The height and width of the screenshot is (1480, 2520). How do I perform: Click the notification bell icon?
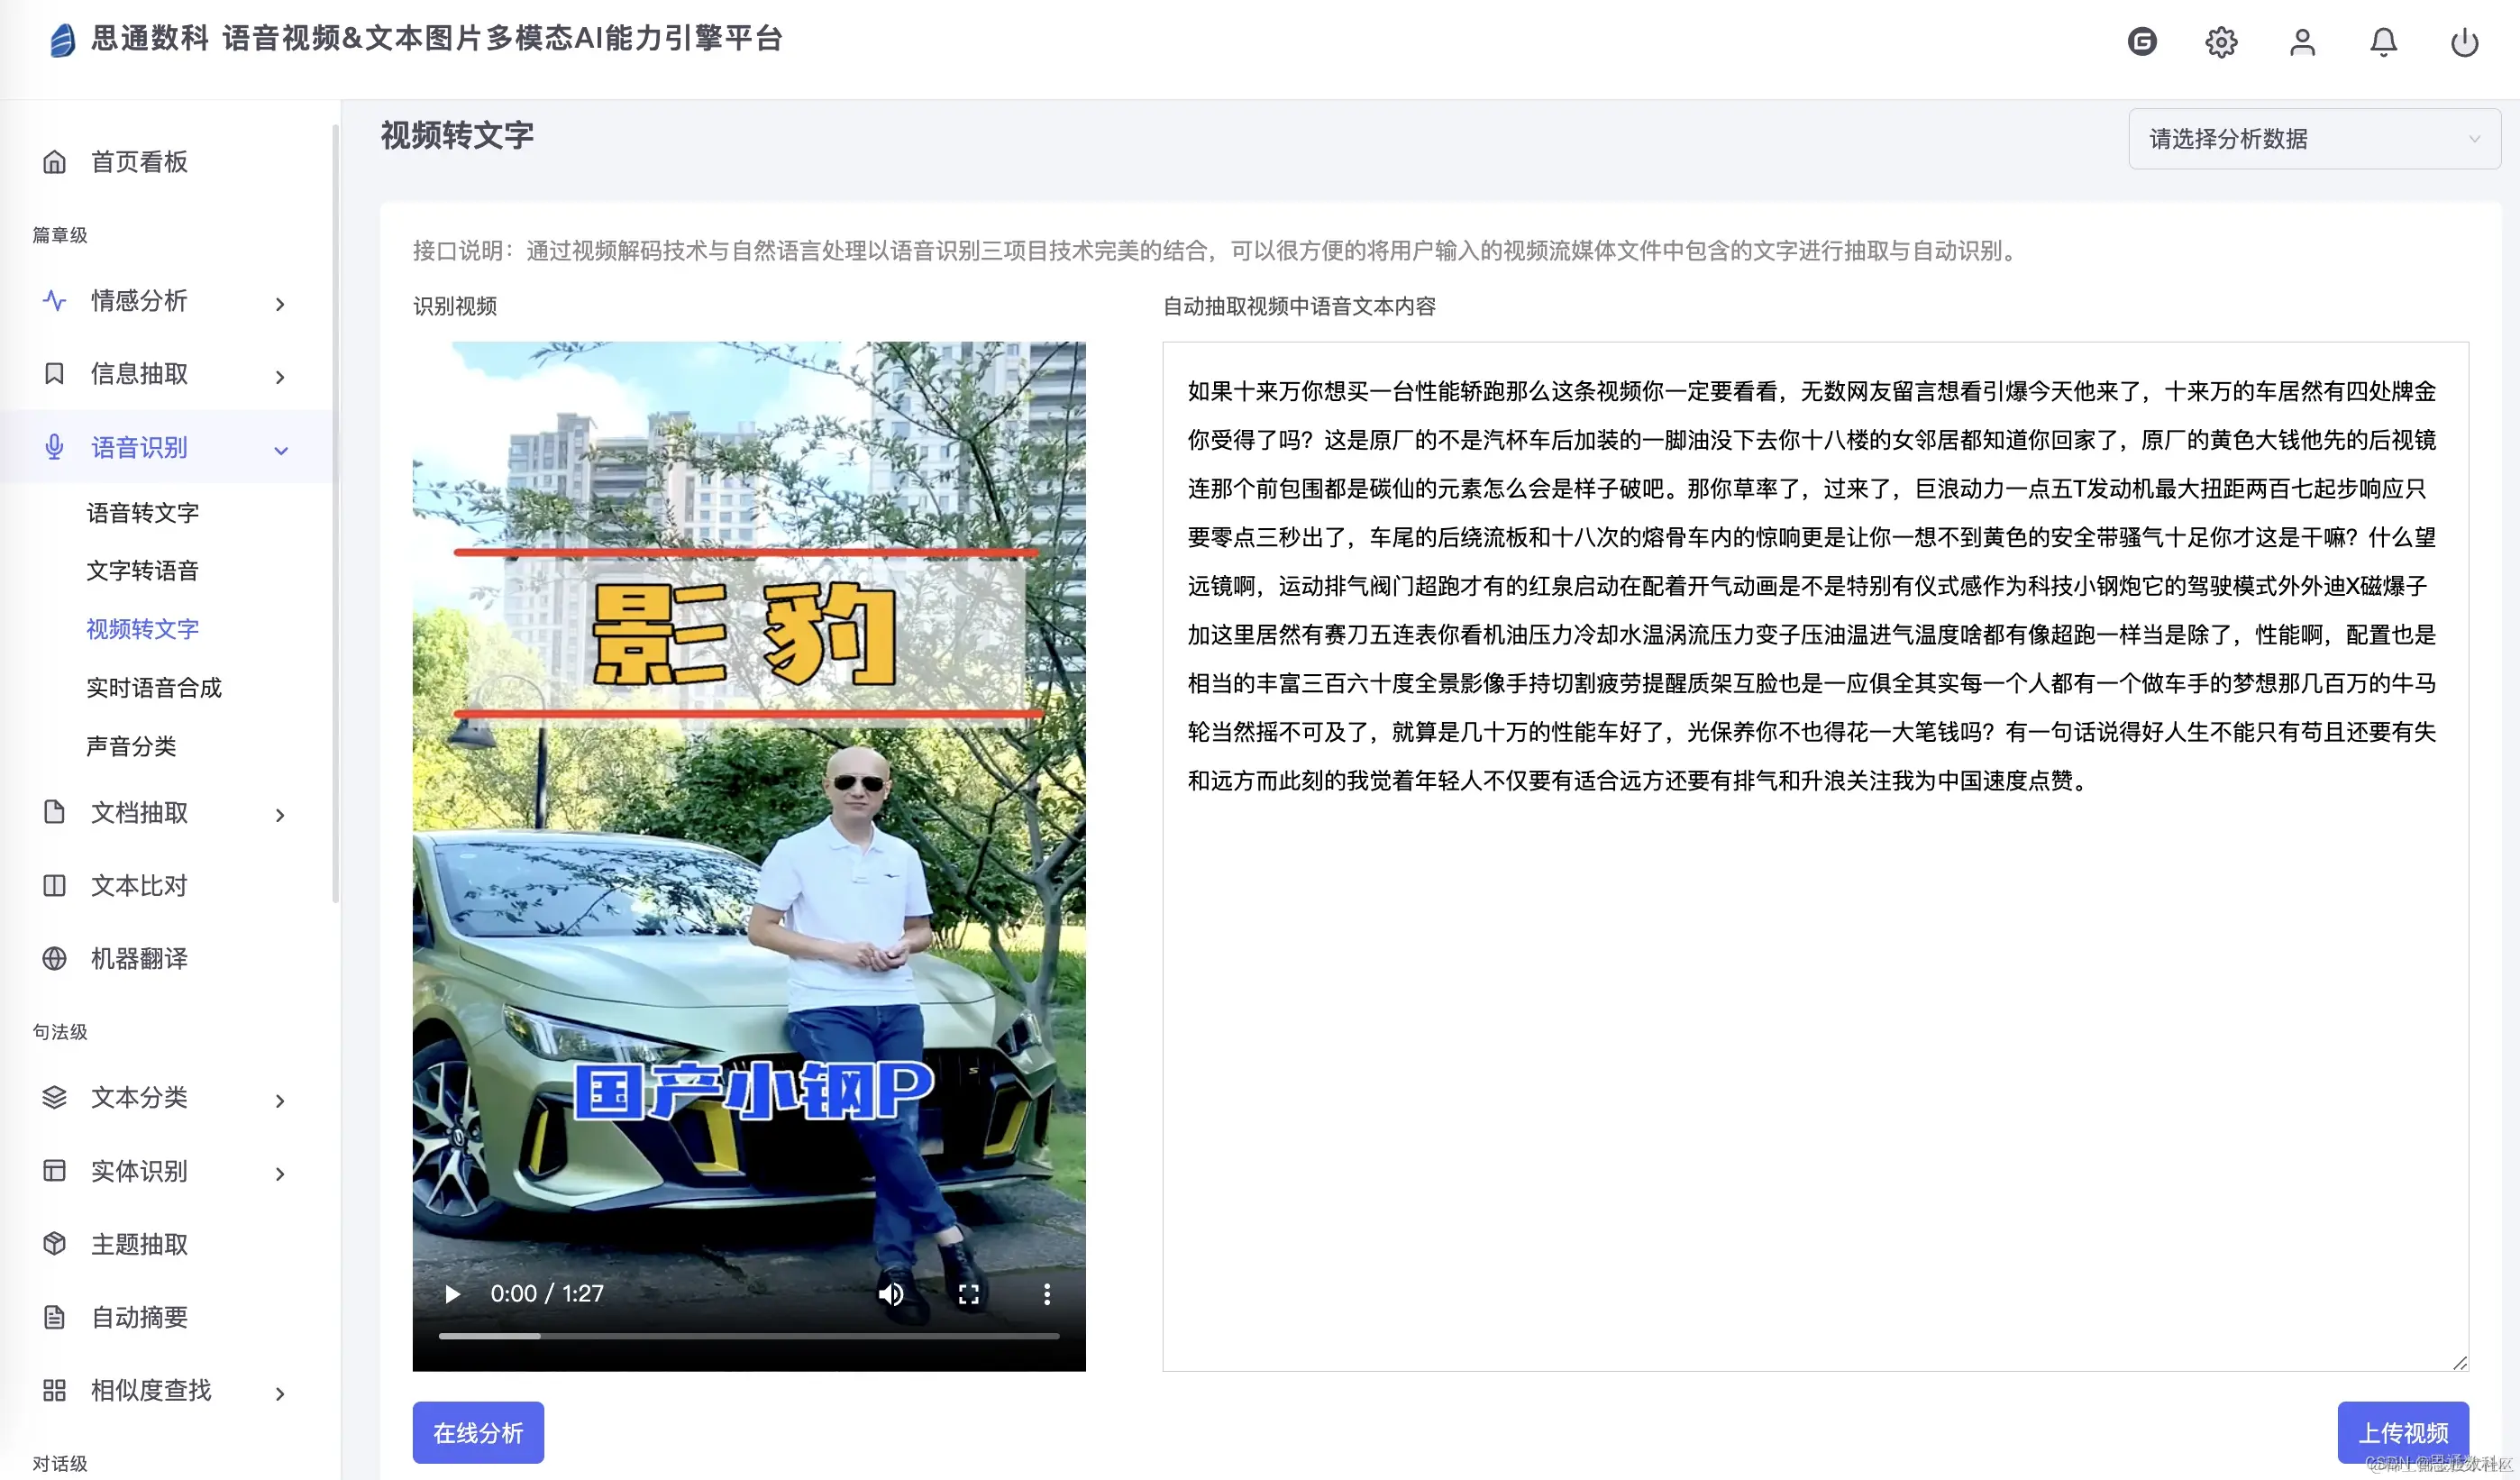(2383, 42)
